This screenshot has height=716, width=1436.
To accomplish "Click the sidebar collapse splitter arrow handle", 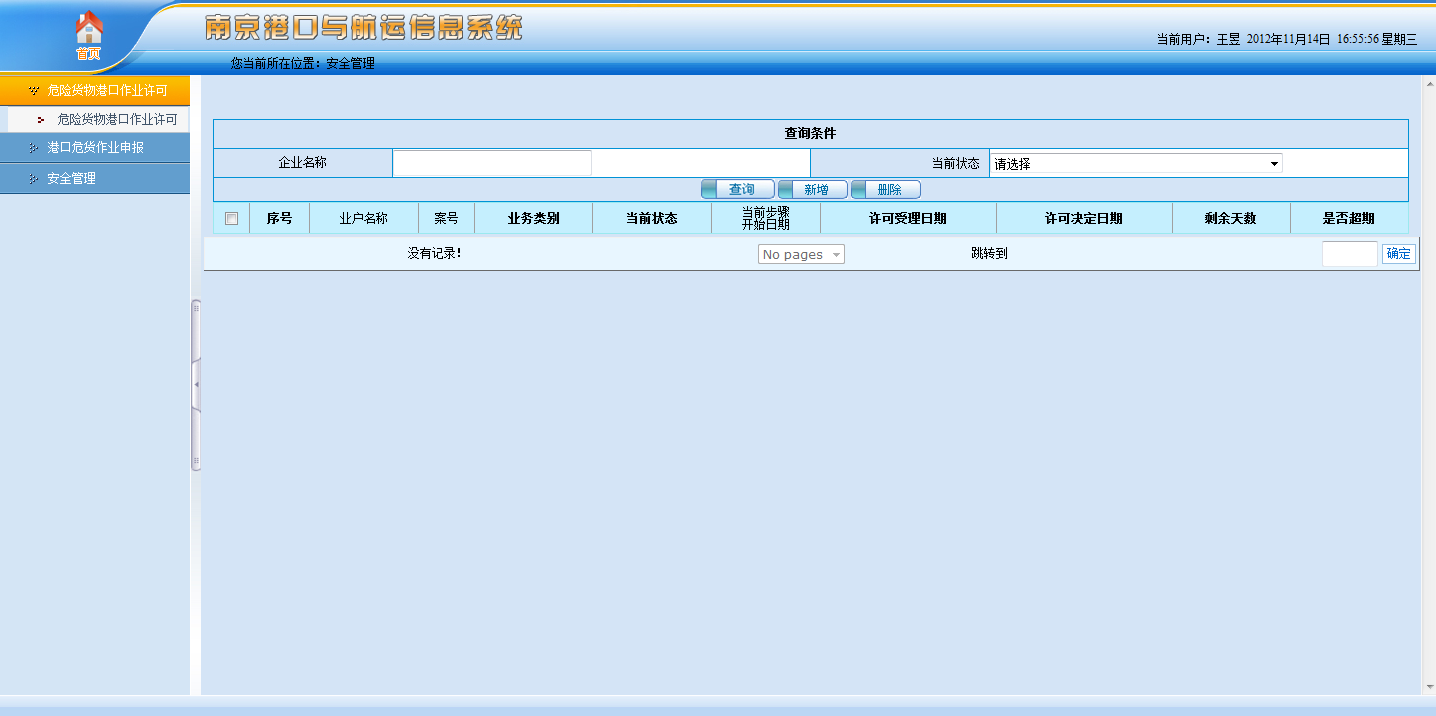I will pos(196,385).
